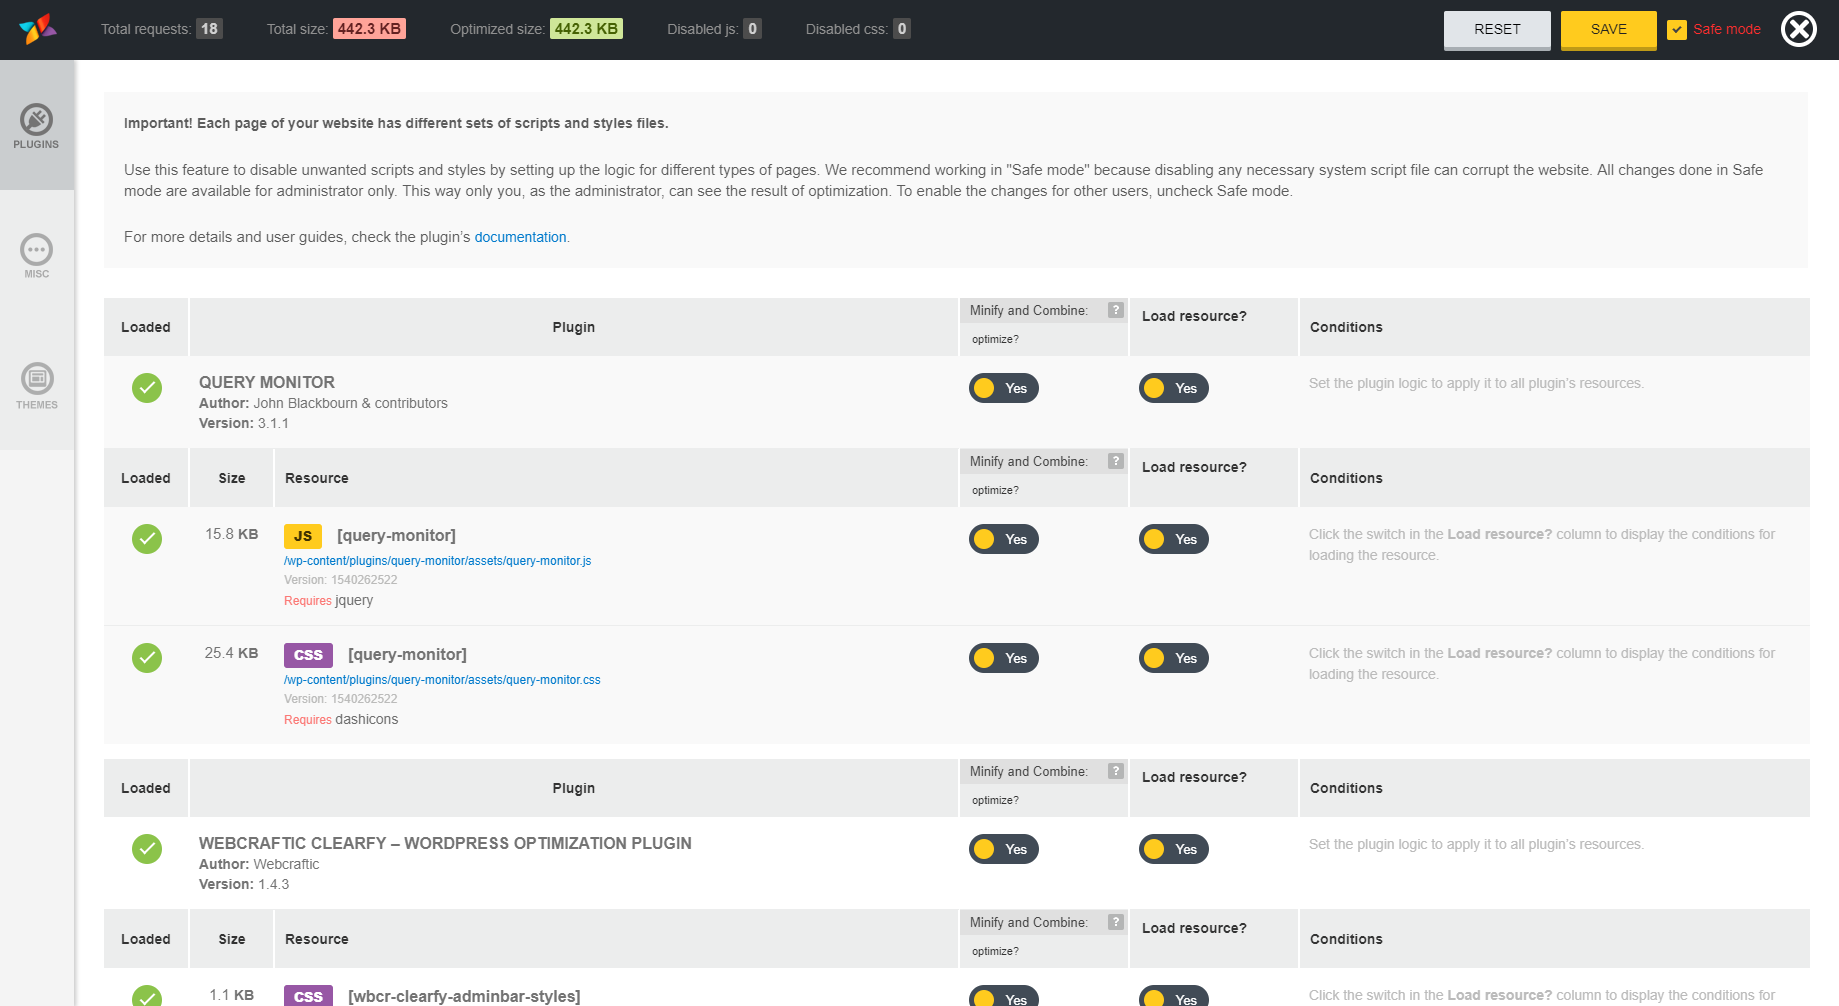Screen dimensions: 1839x1006
Task: Toggle optimize switch for Webcraftic Clearfy plugin
Action: [1003, 849]
